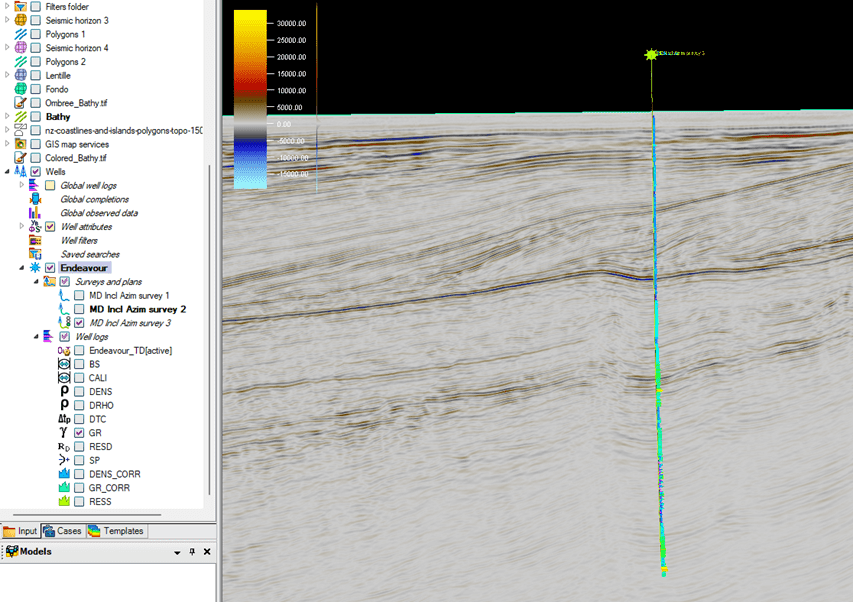Click the Seismic horizon 3 icon
853x602 pixels.
(20, 20)
